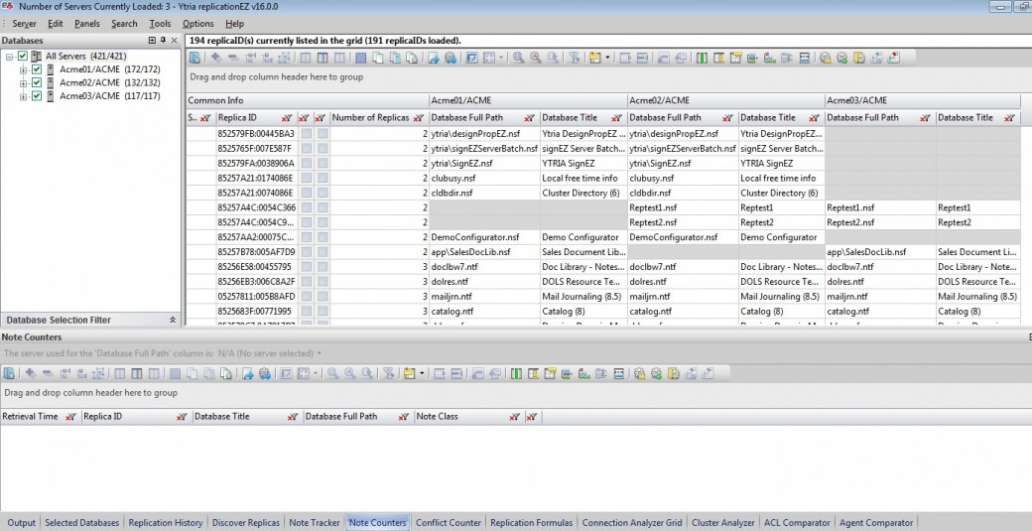Click the plus icon in Note Counters toolbar
Viewport: 1032px width, 531px height.
(x=30, y=373)
